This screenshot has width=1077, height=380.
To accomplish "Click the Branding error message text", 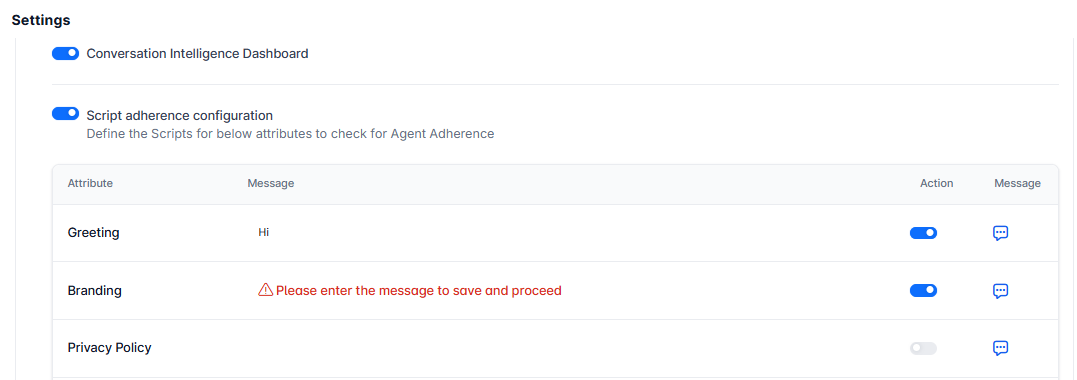I will point(419,291).
